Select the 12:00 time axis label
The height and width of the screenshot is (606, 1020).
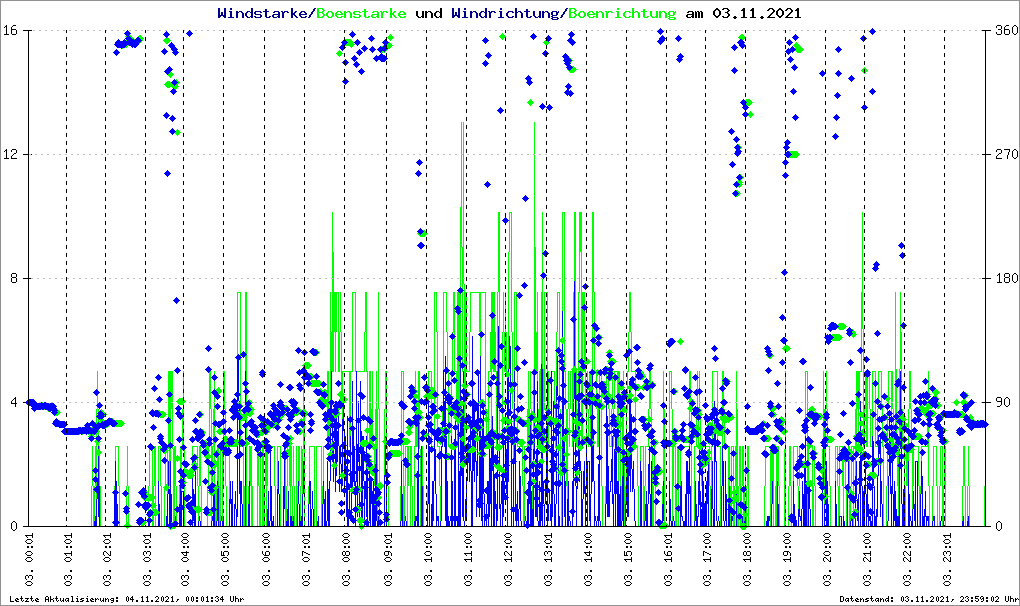click(507, 559)
